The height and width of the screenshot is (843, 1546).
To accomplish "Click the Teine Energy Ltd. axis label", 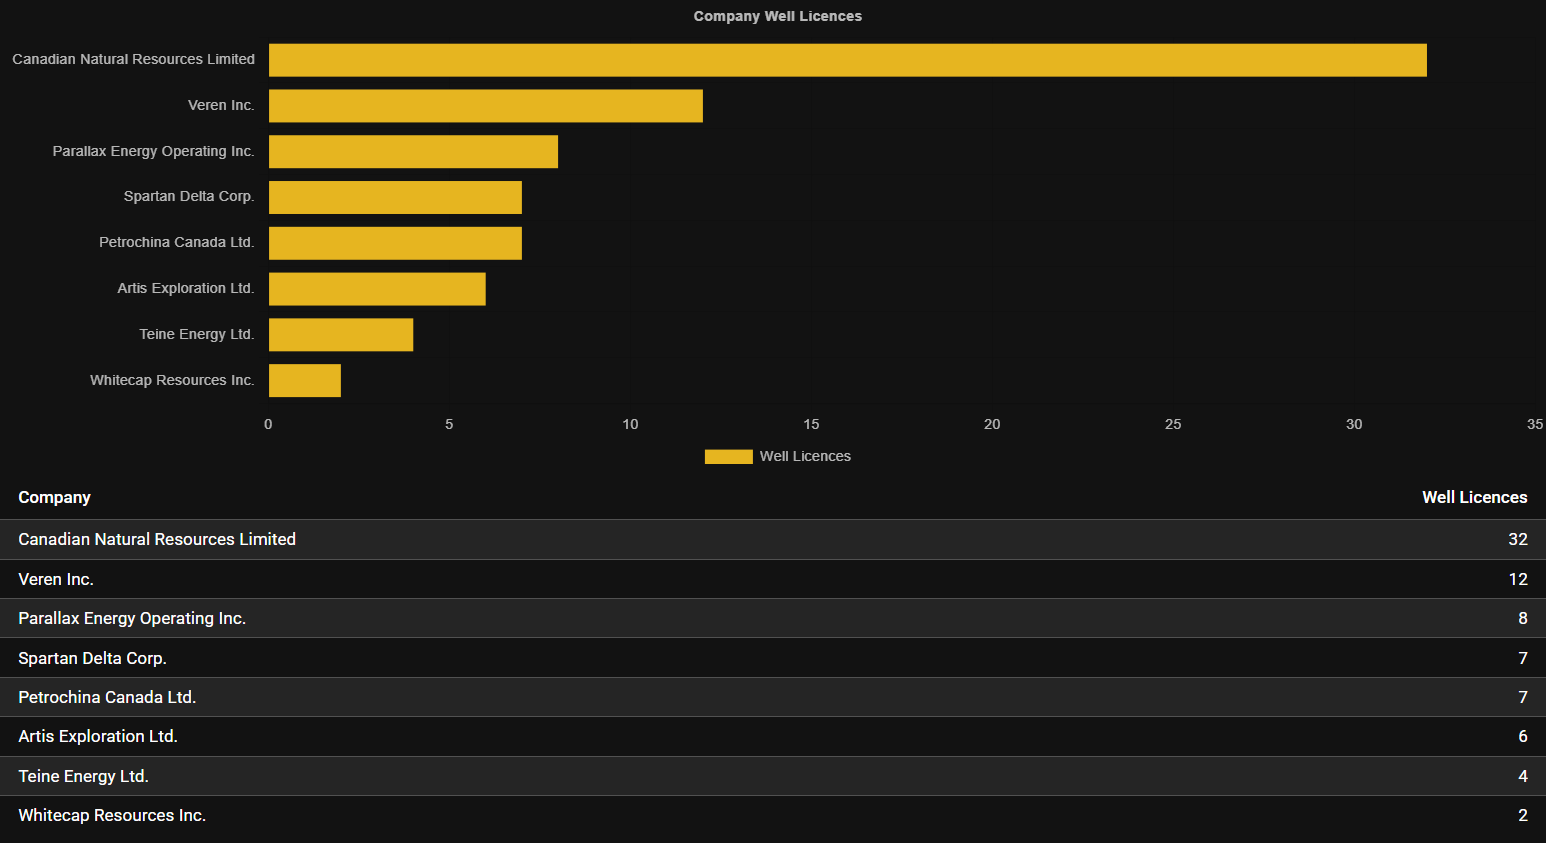I will click(x=196, y=334).
